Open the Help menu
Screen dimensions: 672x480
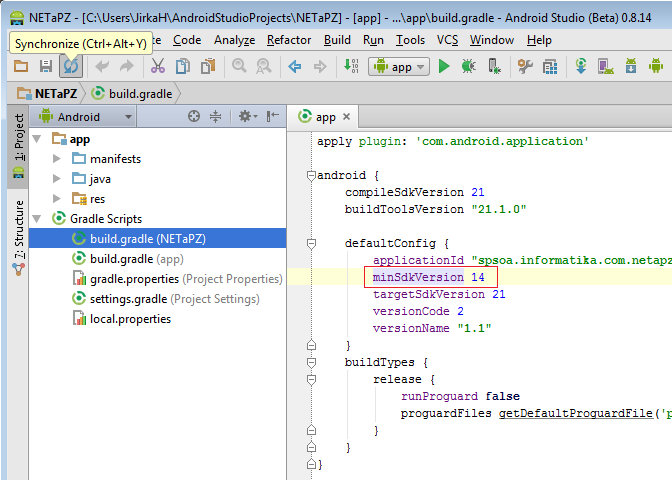(x=539, y=40)
